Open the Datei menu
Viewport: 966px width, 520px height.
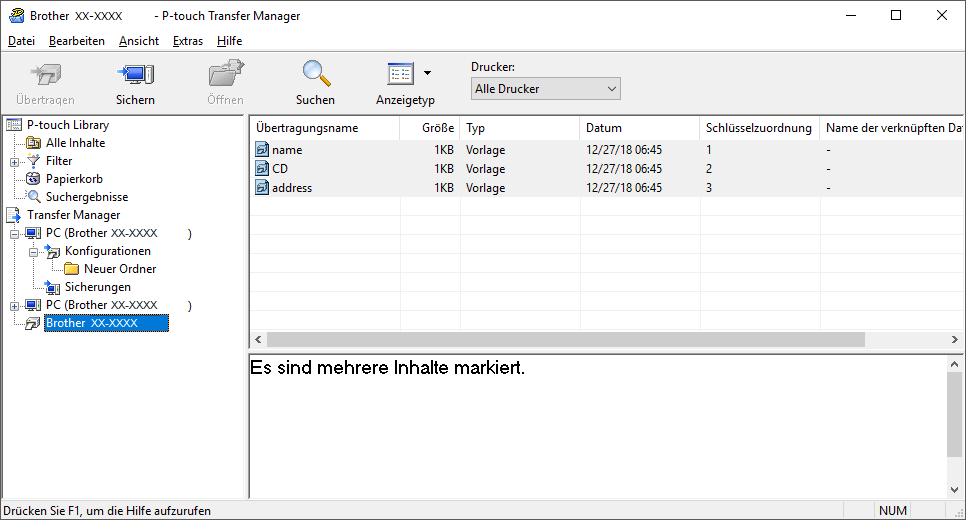(x=21, y=41)
